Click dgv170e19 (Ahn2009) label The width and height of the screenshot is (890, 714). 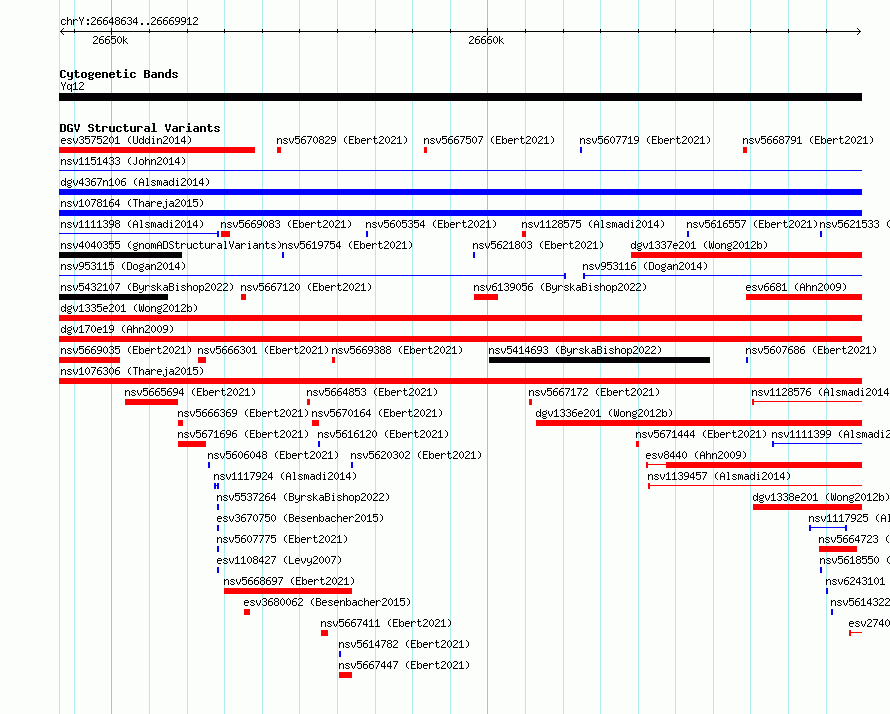(117, 329)
